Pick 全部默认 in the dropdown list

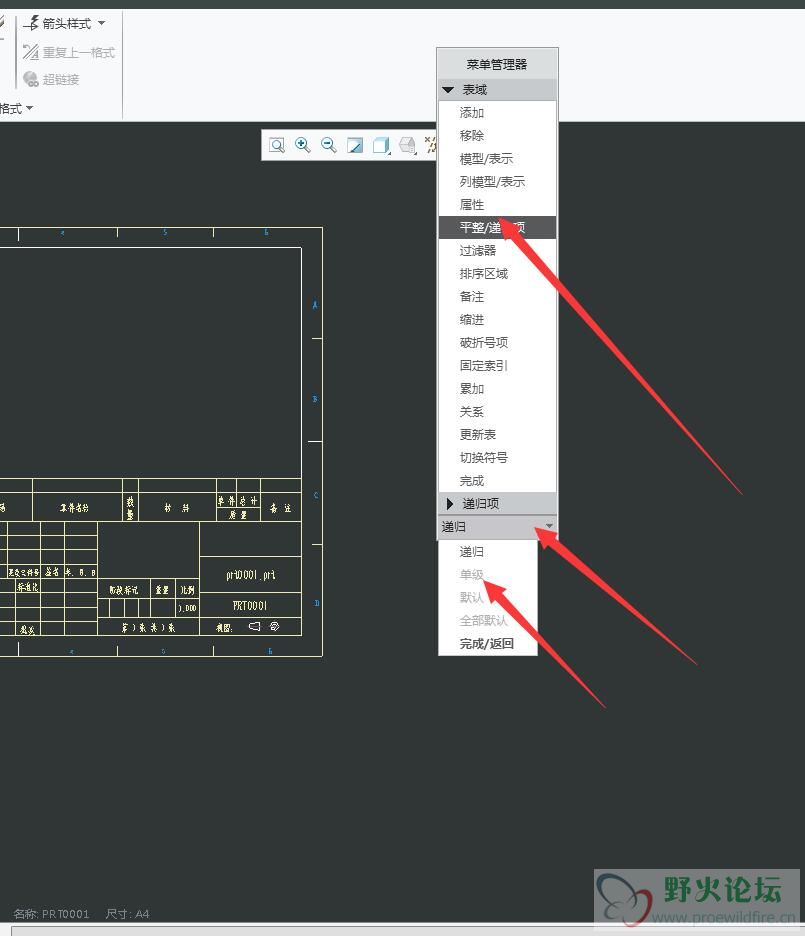tap(483, 621)
